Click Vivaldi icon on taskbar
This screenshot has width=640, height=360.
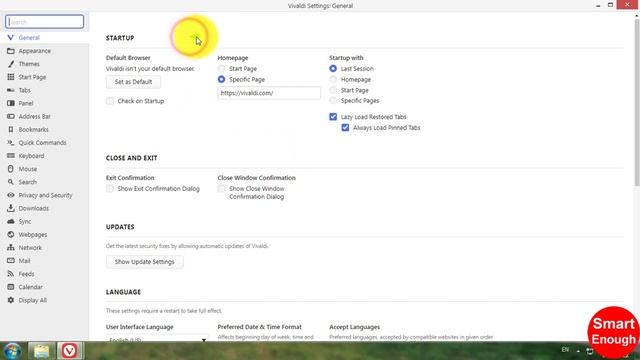click(69, 351)
